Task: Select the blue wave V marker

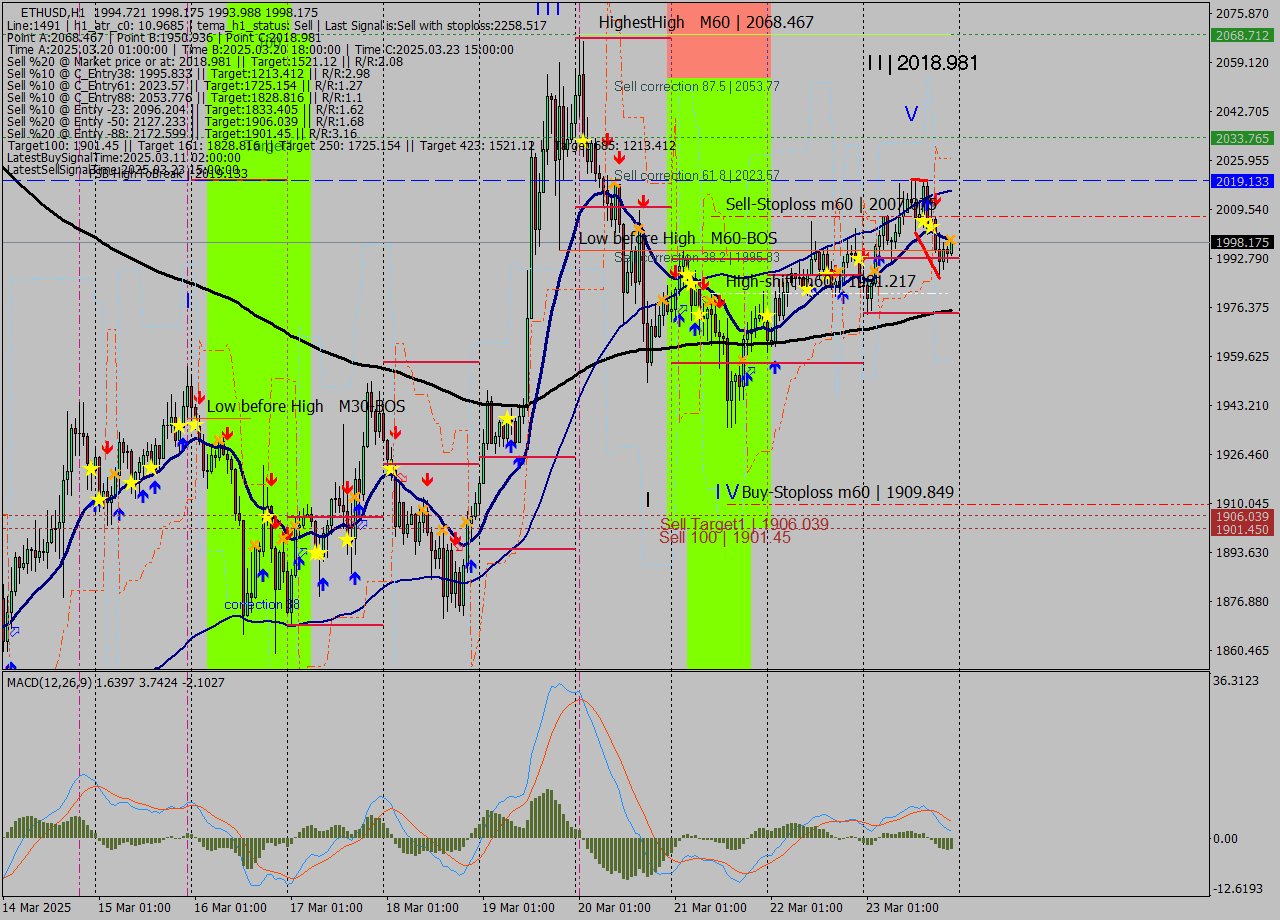Action: tap(911, 114)
